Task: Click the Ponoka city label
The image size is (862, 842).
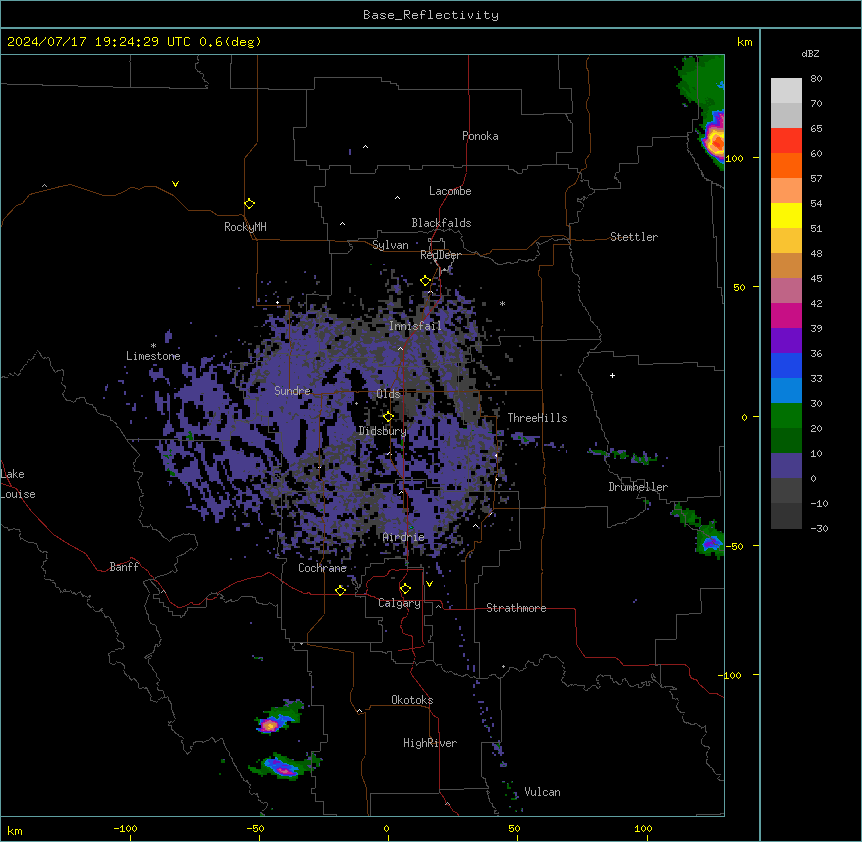Action: [x=480, y=136]
